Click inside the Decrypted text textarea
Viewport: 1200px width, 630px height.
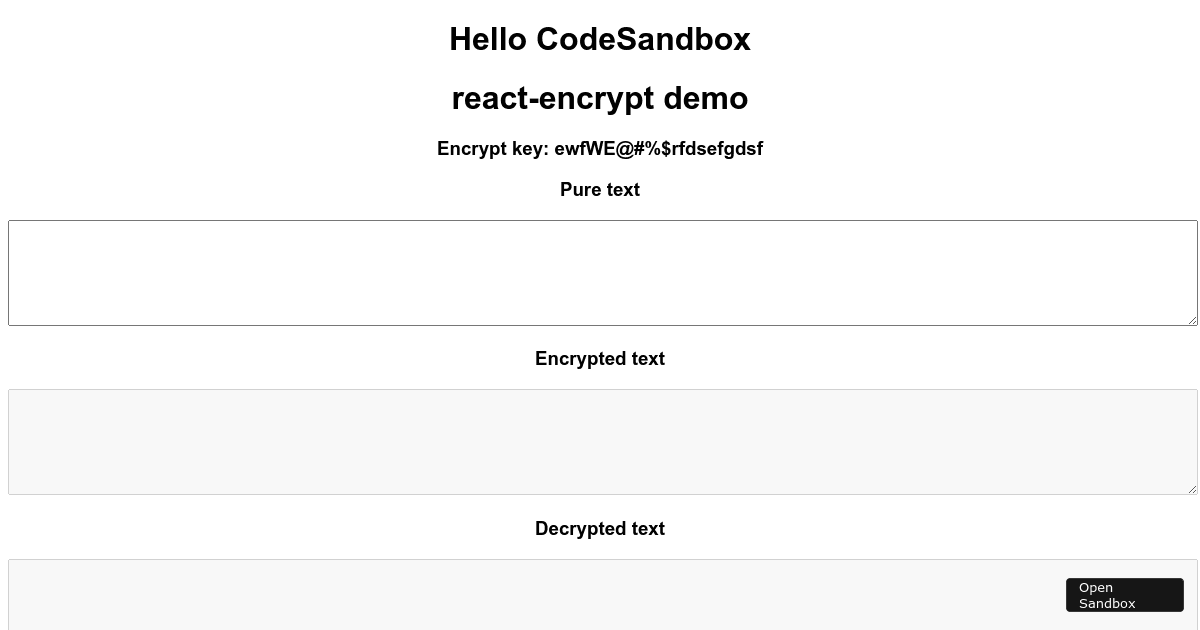(x=600, y=595)
